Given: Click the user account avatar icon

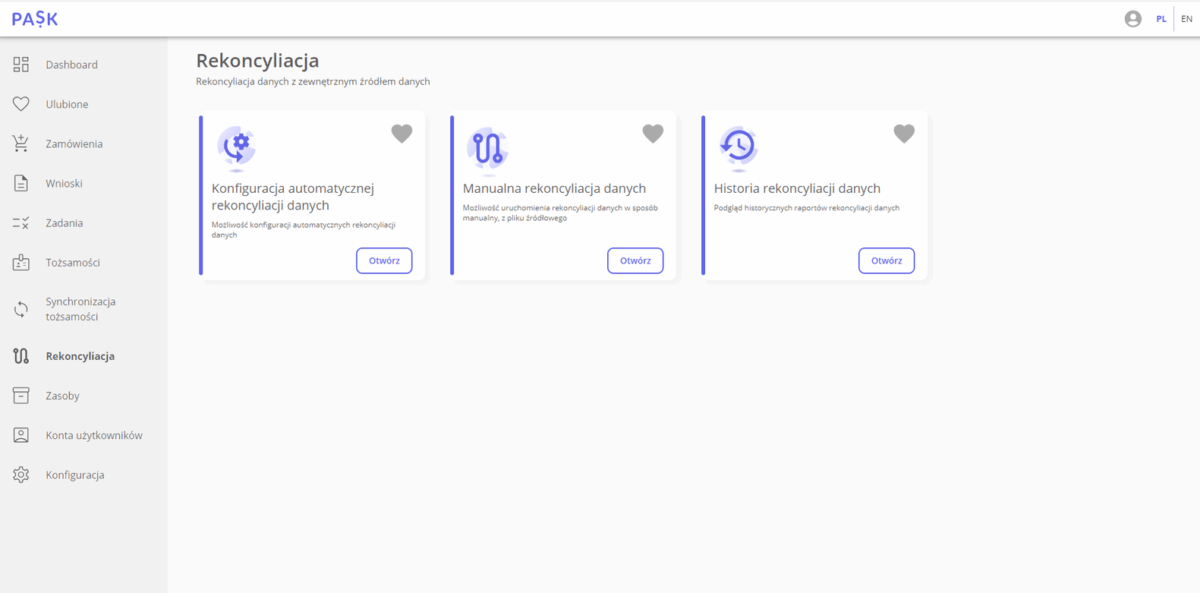Looking at the screenshot, I should [1133, 19].
